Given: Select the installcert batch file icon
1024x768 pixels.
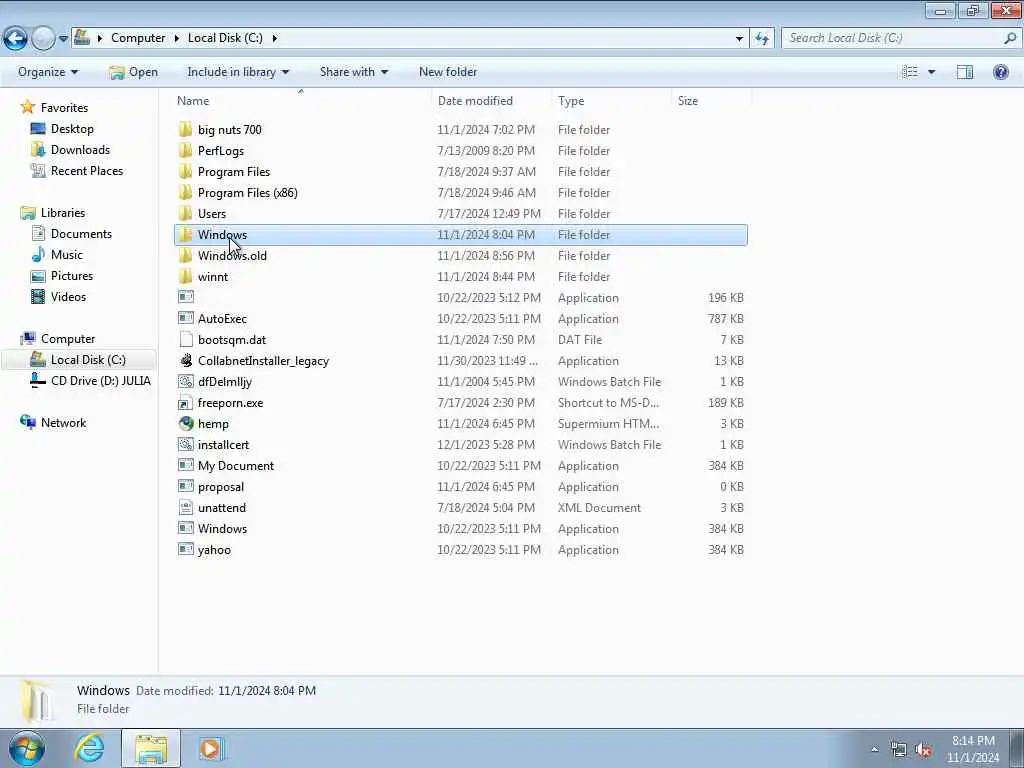Looking at the screenshot, I should (x=185, y=444).
